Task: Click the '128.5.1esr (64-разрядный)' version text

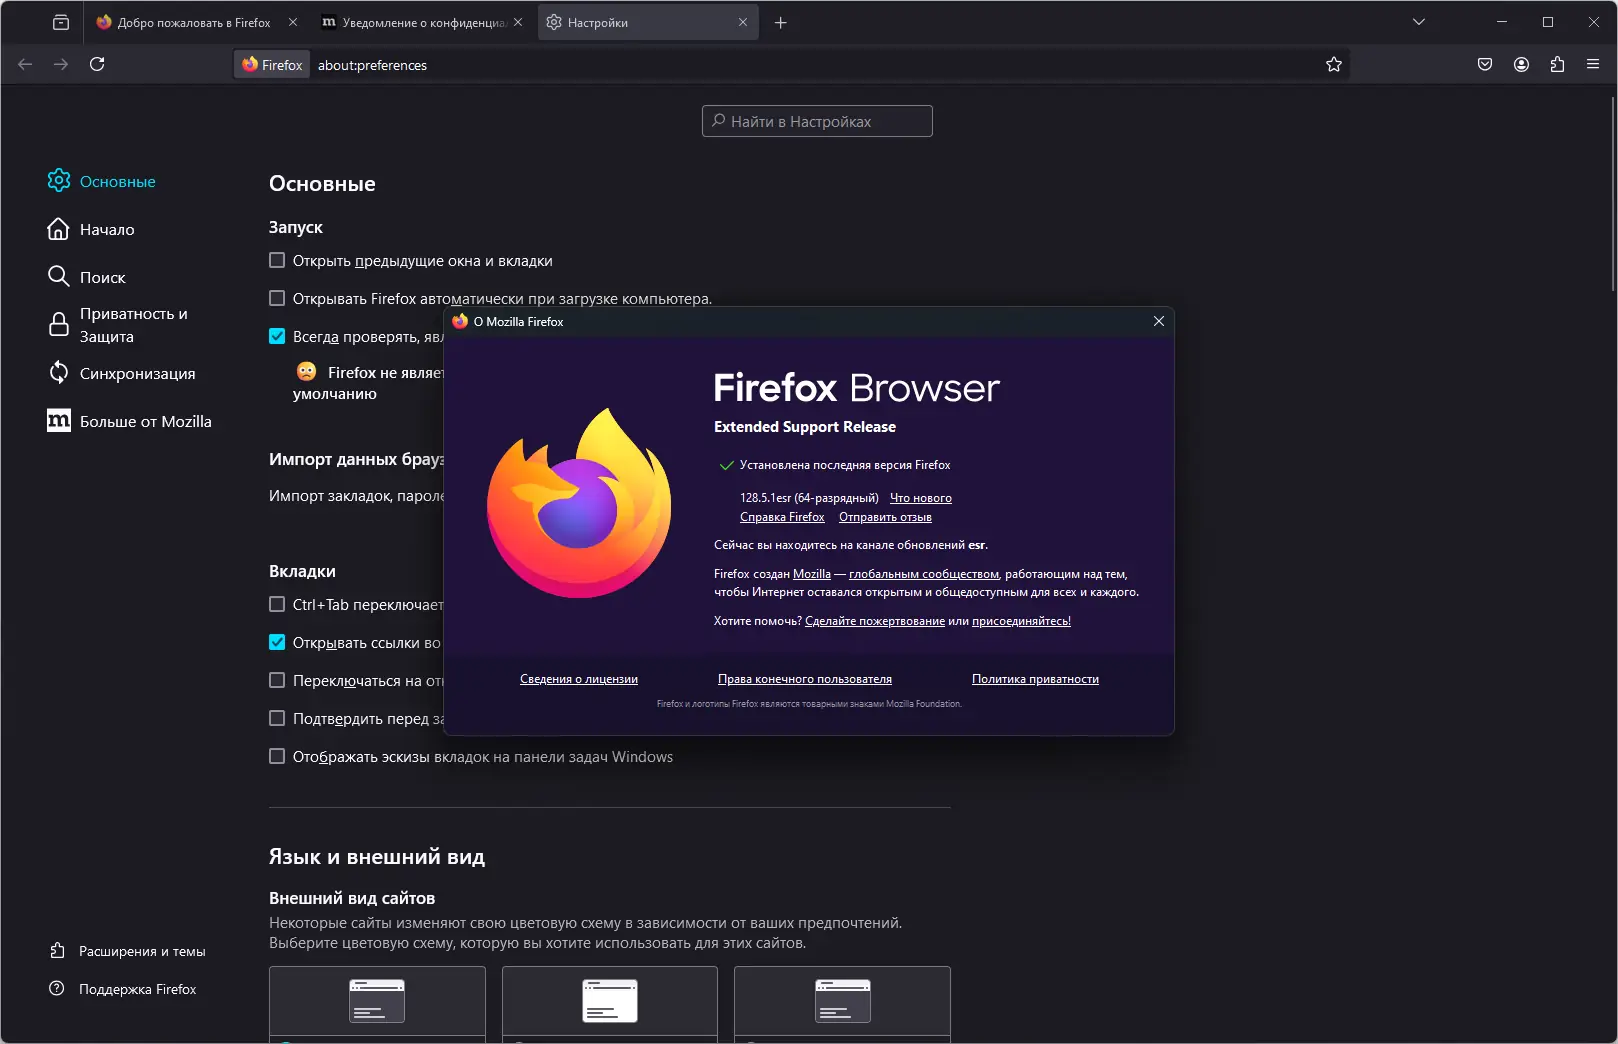Action: point(809,498)
